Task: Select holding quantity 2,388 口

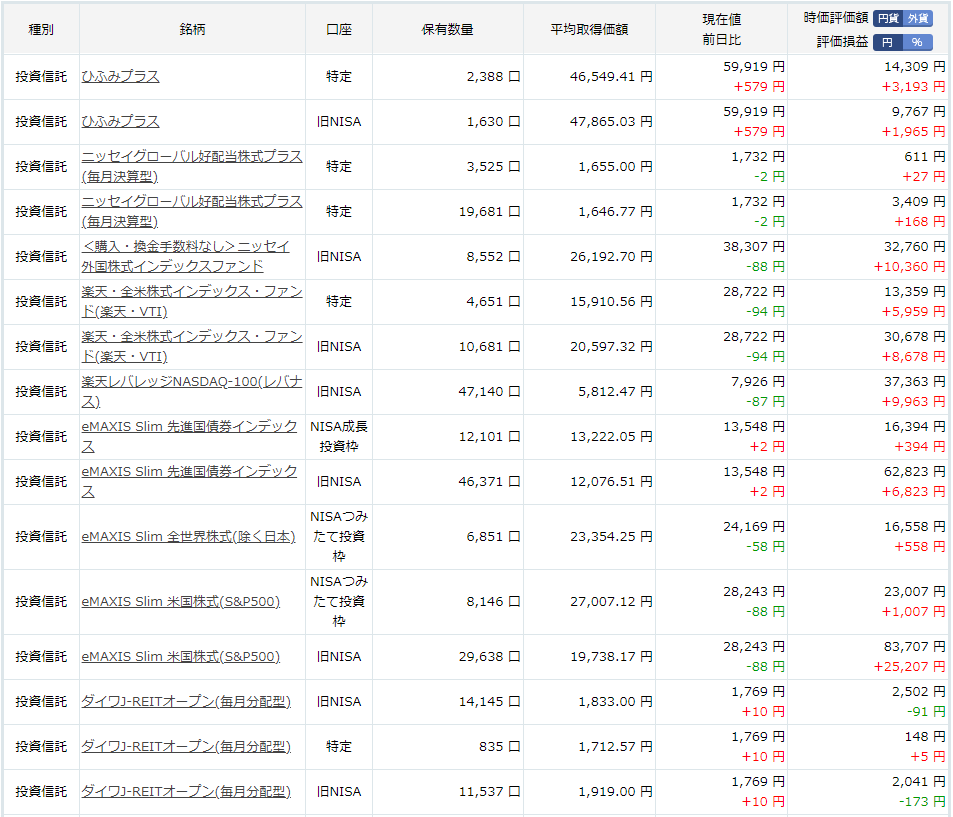Action: coord(493,77)
